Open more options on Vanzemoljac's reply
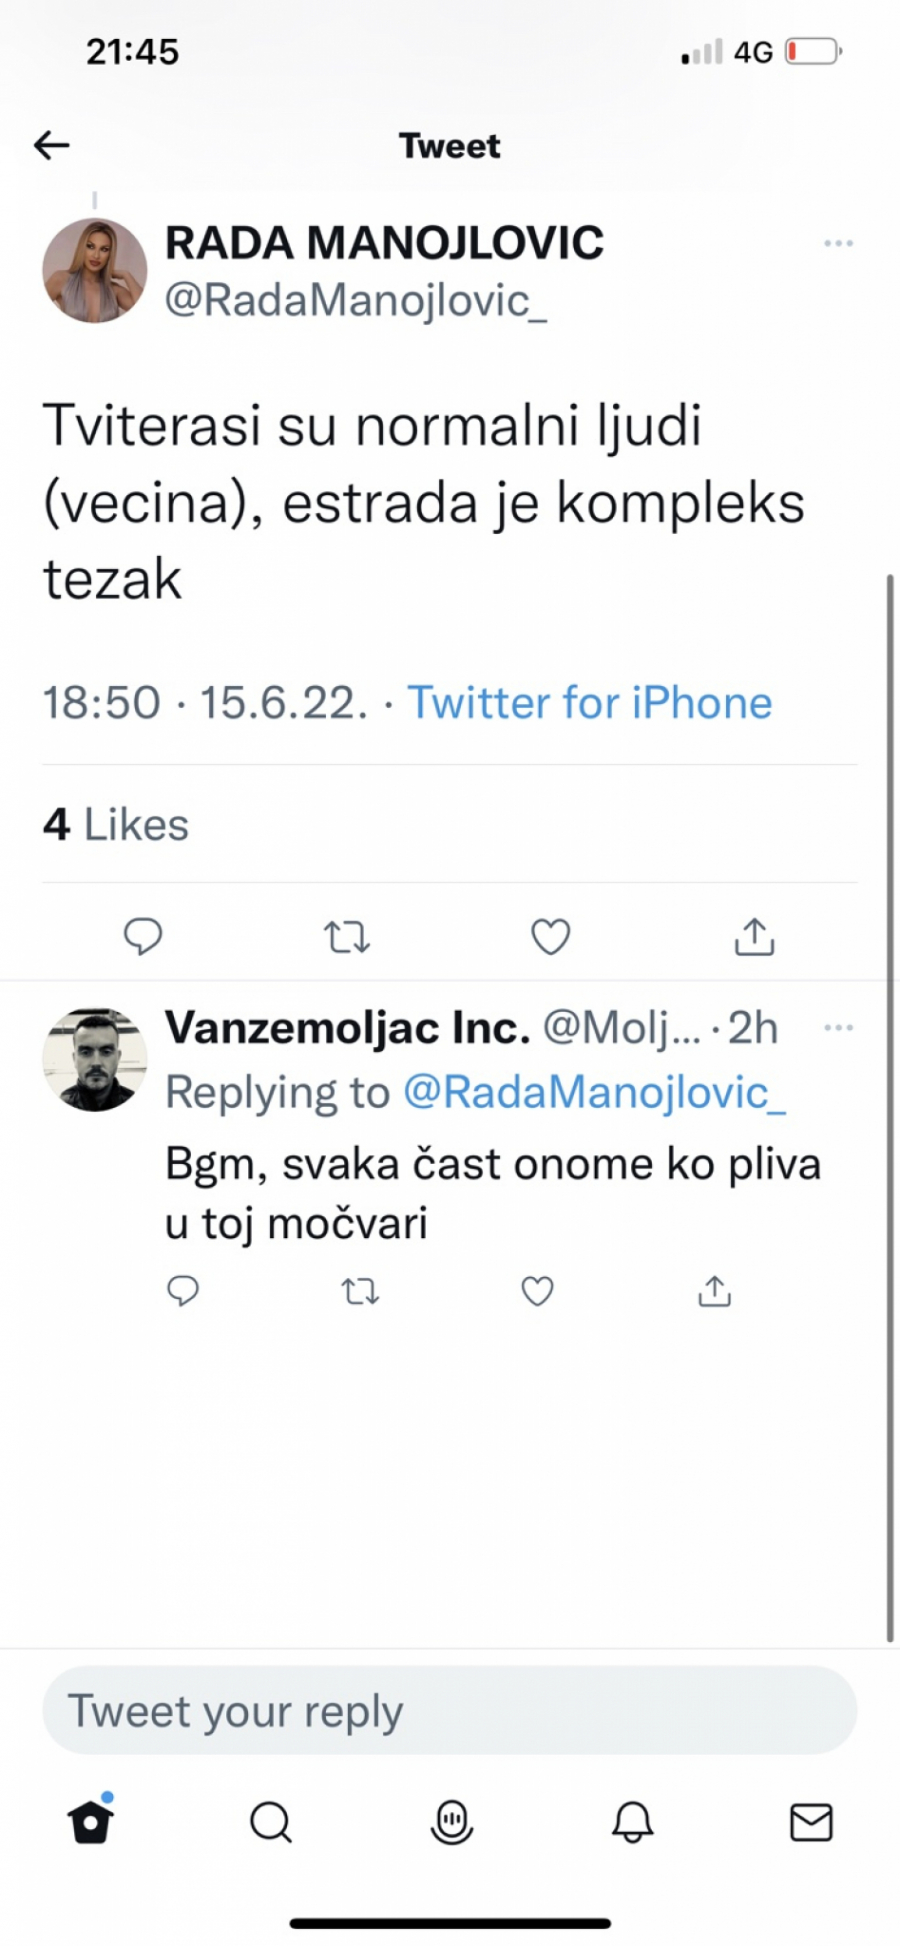The height and width of the screenshot is (1946, 900). [838, 1028]
